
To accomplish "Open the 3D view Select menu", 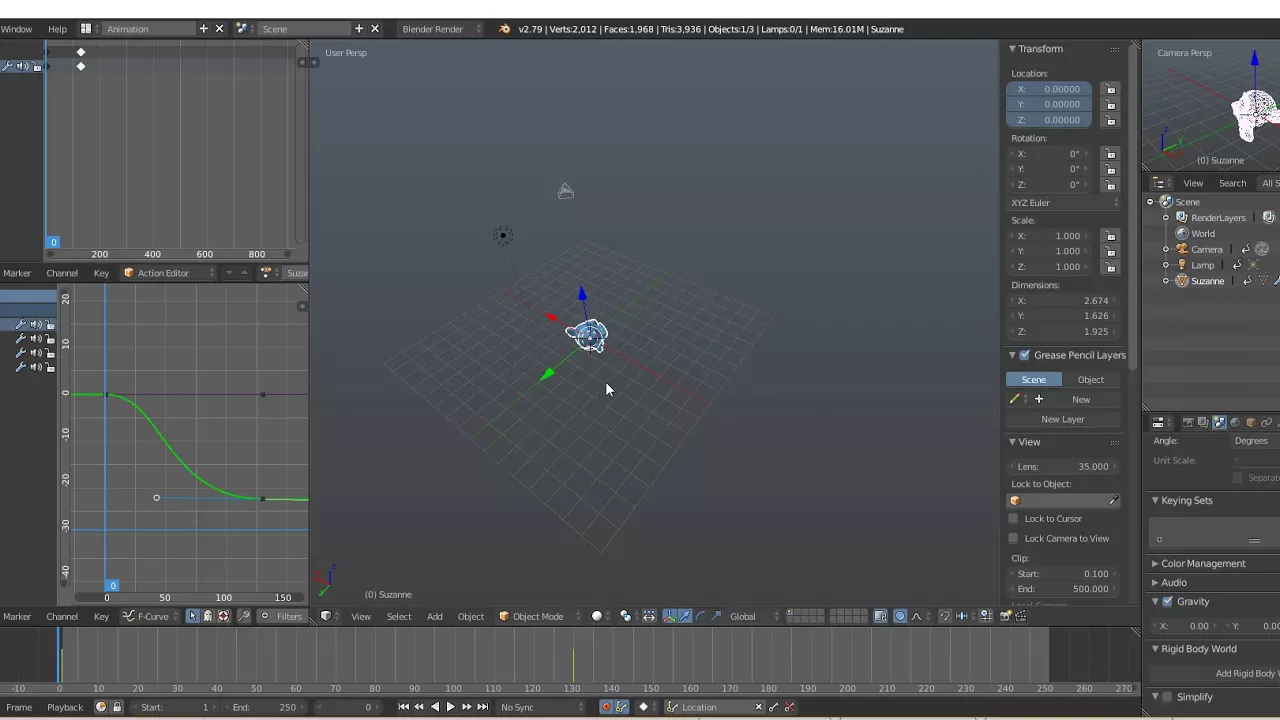I will pos(399,616).
